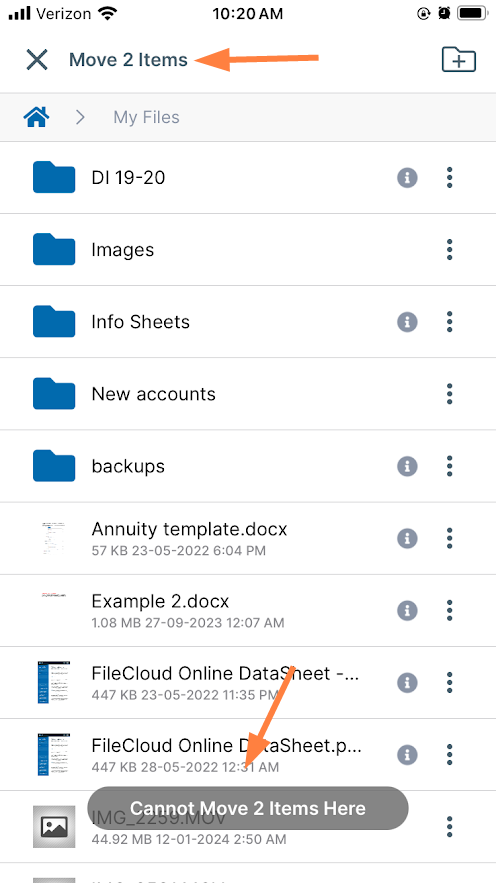
Task: Go to home via house icon
Action: 37,117
